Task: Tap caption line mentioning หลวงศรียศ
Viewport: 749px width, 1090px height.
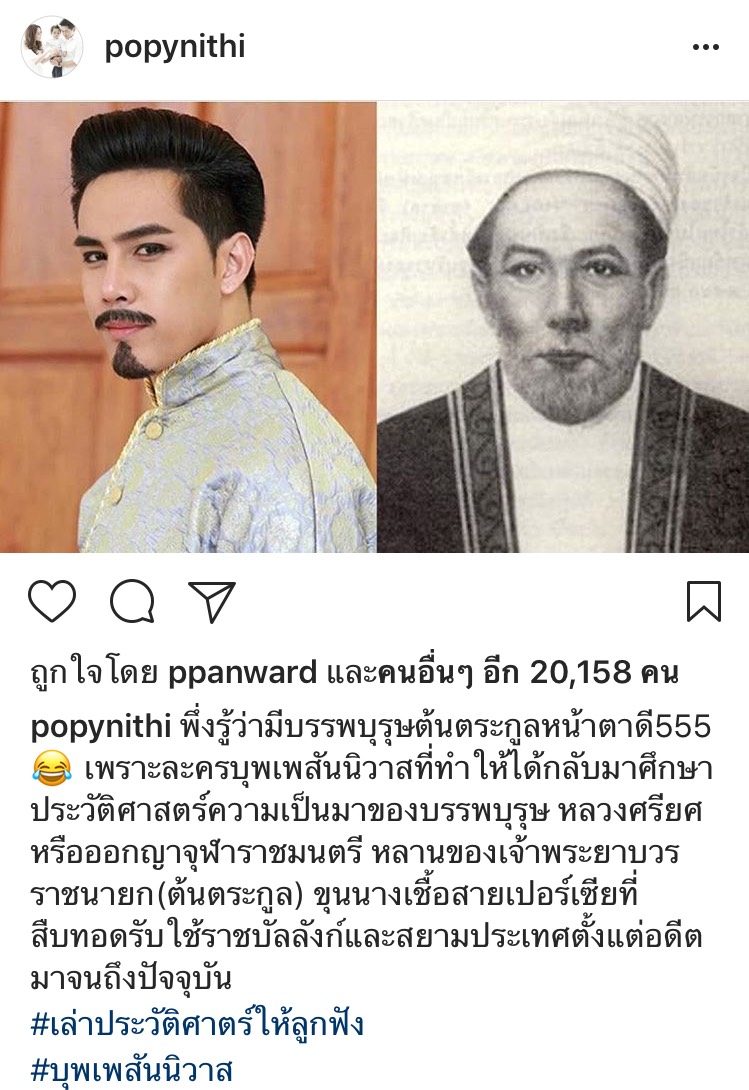Action: 367,811
